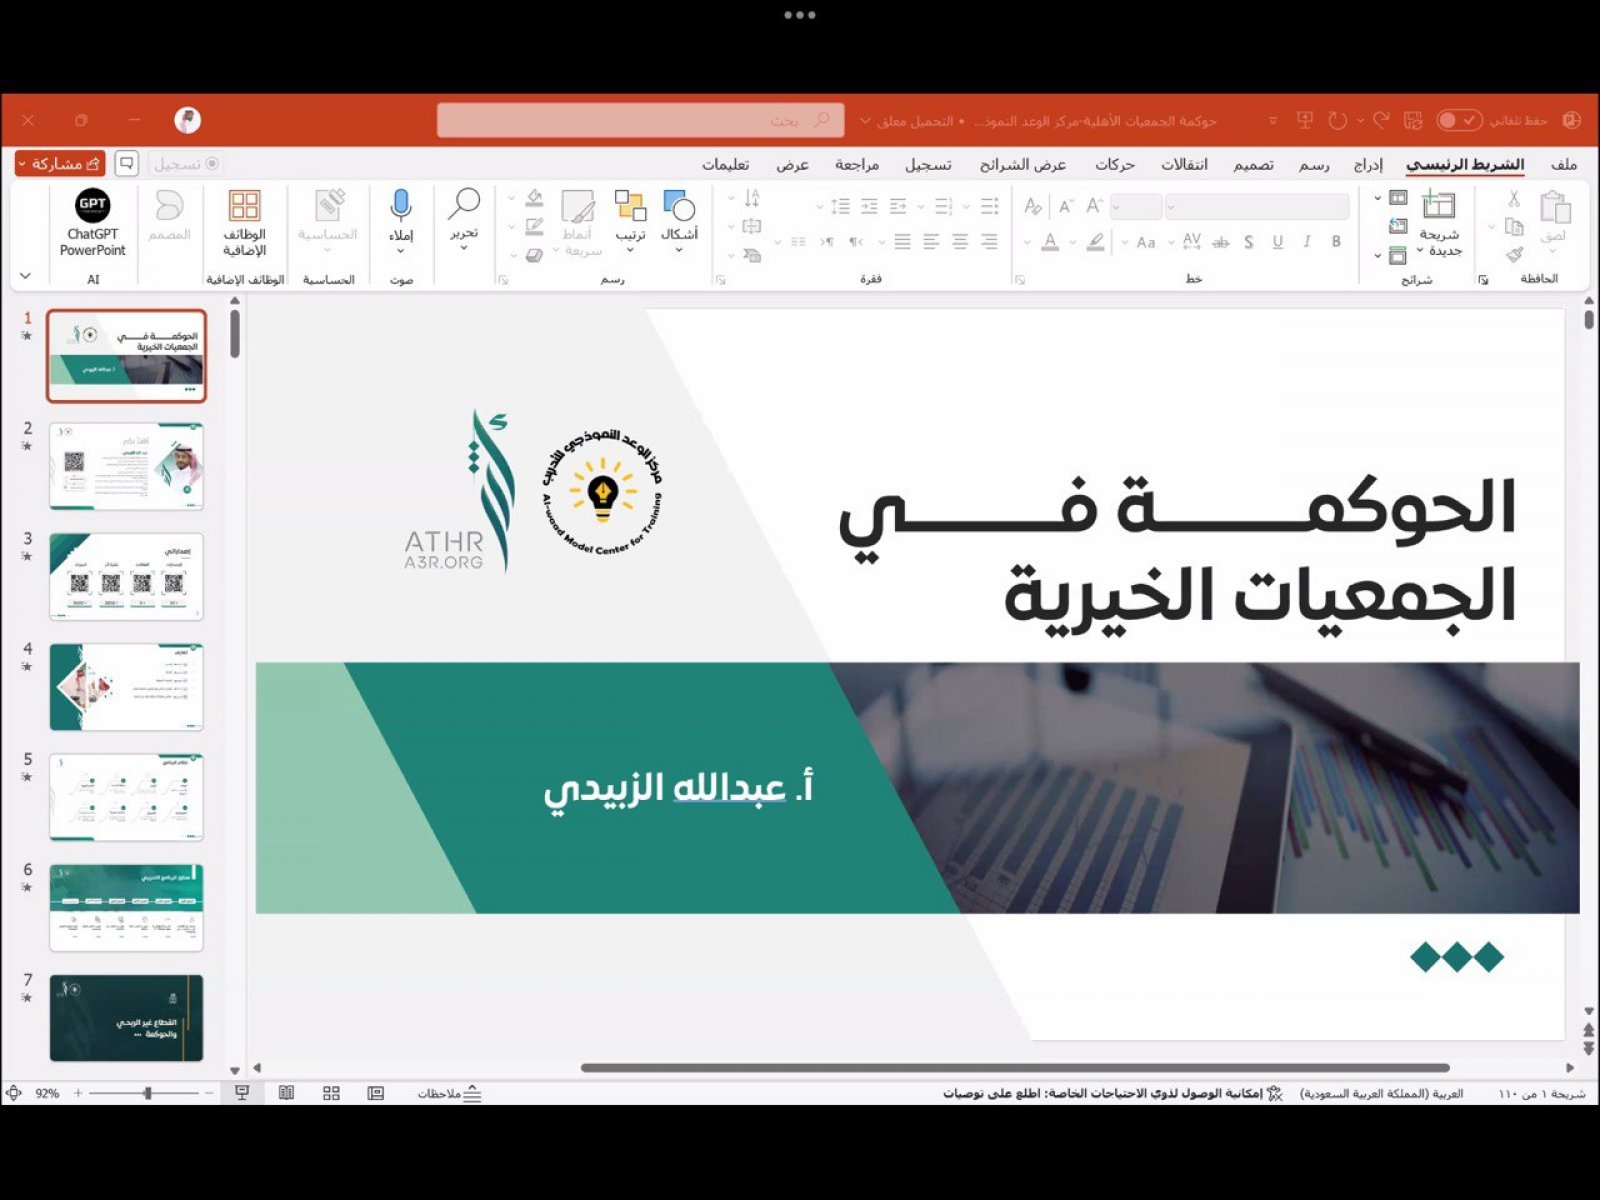Open the font size combo box
The height and width of the screenshot is (1200, 1600).
point(1136,207)
